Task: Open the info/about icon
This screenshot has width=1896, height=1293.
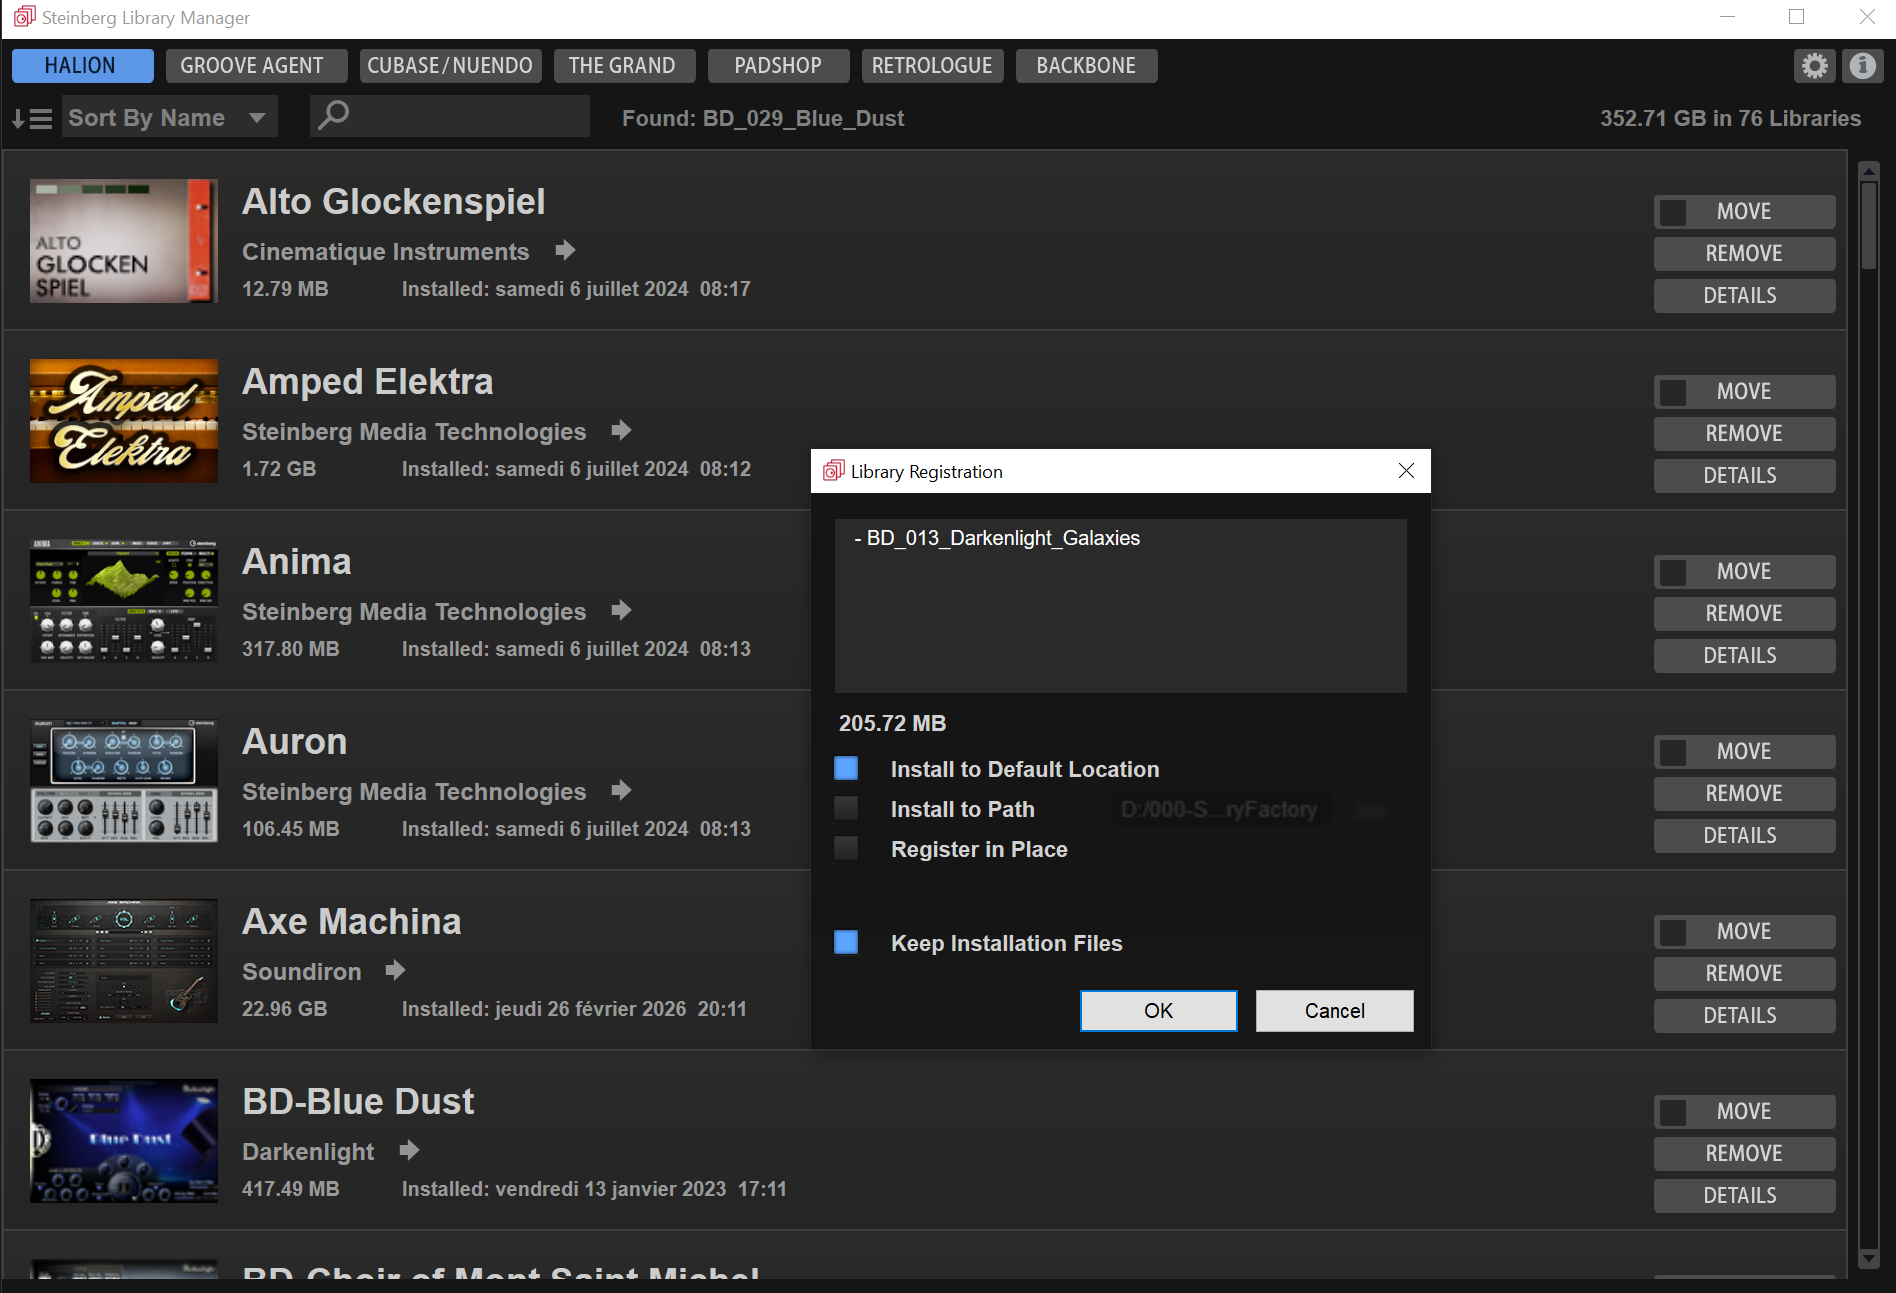Action: click(x=1862, y=66)
